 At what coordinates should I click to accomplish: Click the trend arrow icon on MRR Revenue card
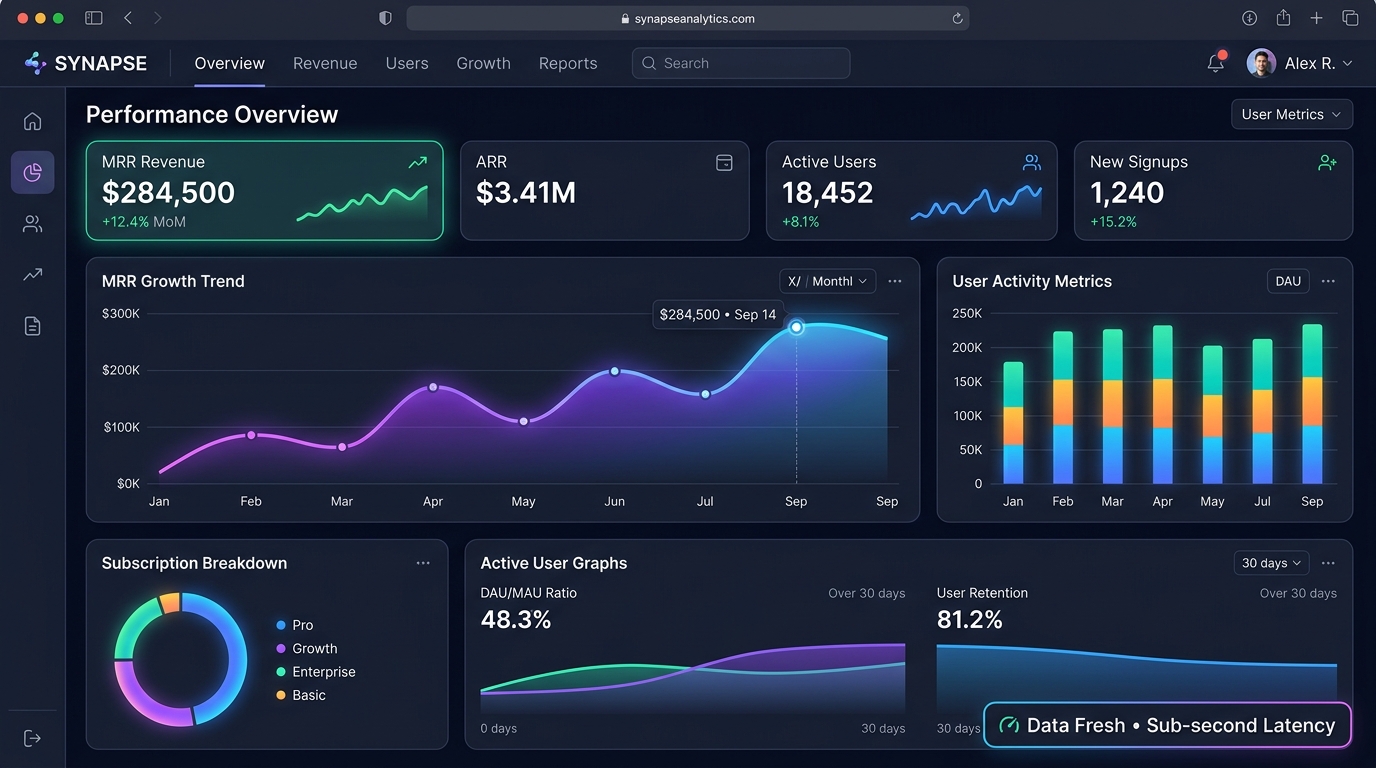click(x=418, y=162)
